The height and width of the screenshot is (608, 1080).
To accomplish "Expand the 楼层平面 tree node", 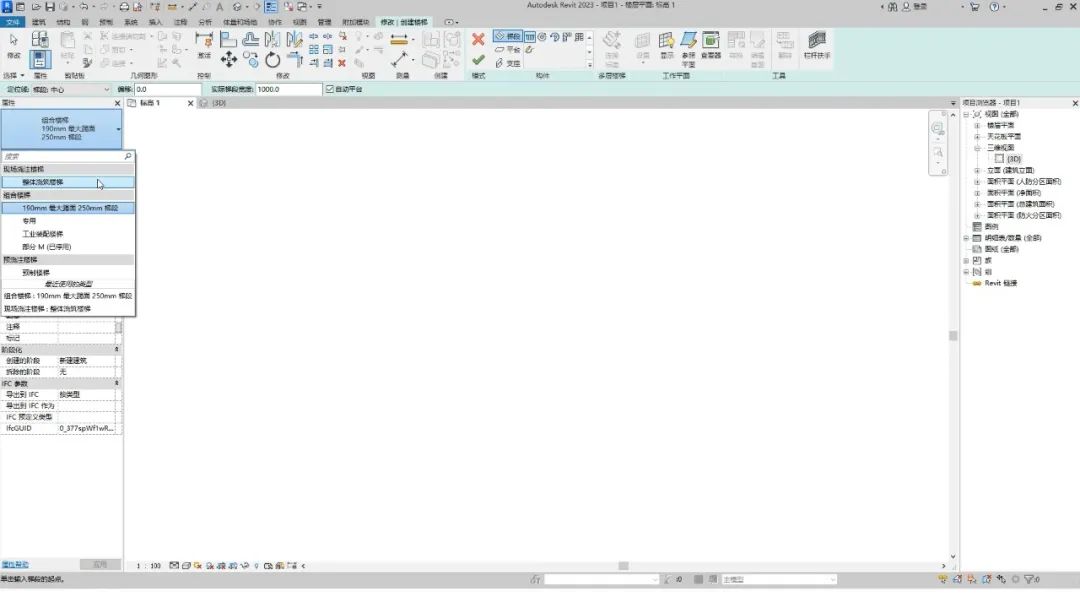I will coord(977,125).
